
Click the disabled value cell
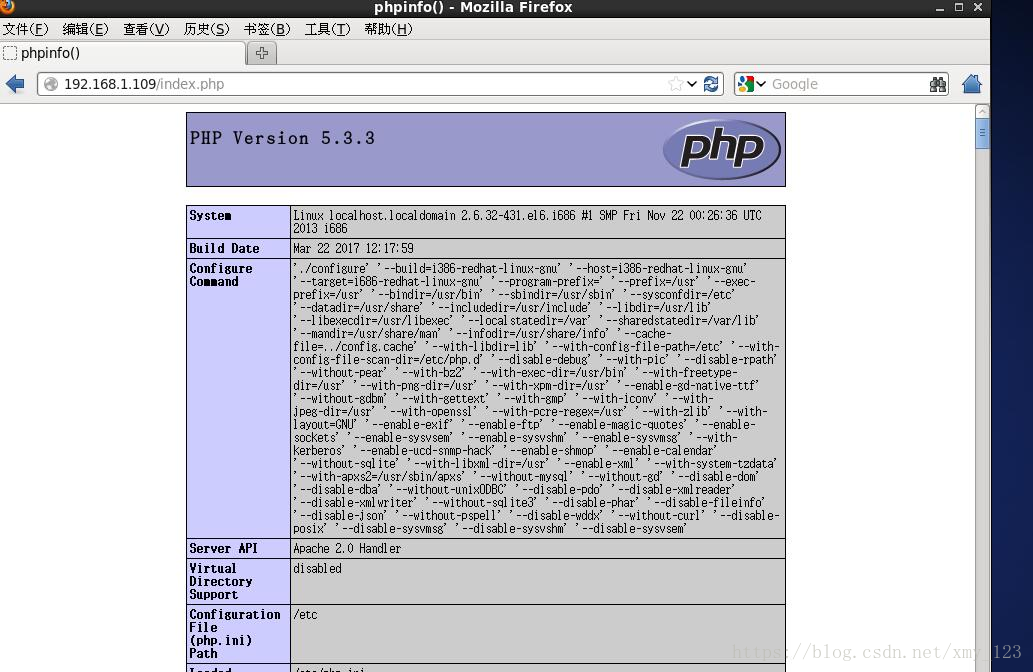[538, 582]
